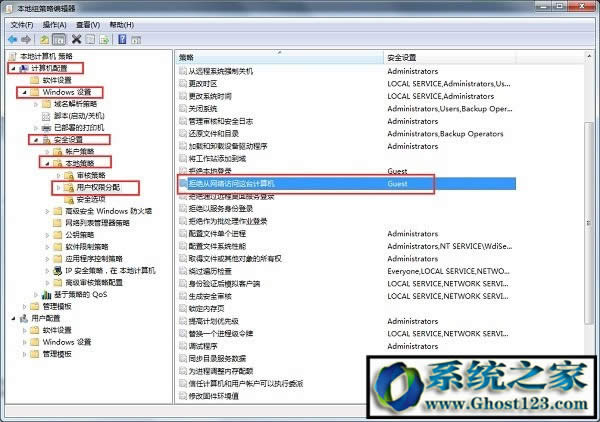
Task: Select 软件限制策略 tree item
Action: [x=87, y=247]
